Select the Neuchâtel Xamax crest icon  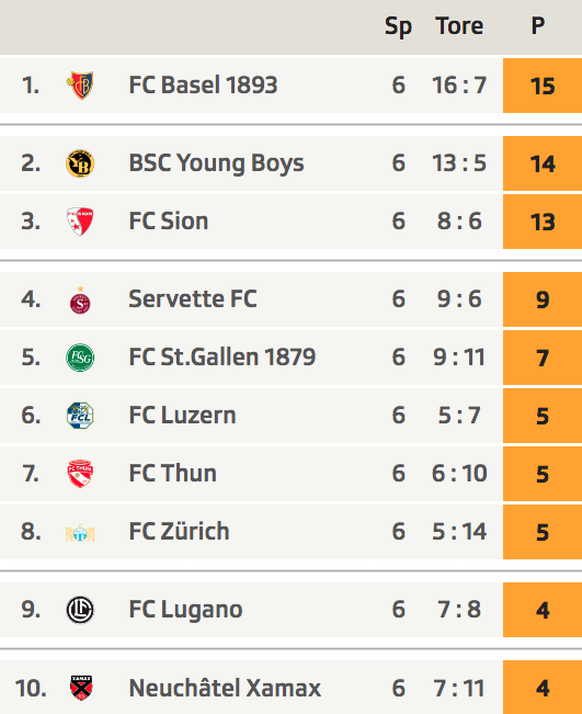point(81,688)
